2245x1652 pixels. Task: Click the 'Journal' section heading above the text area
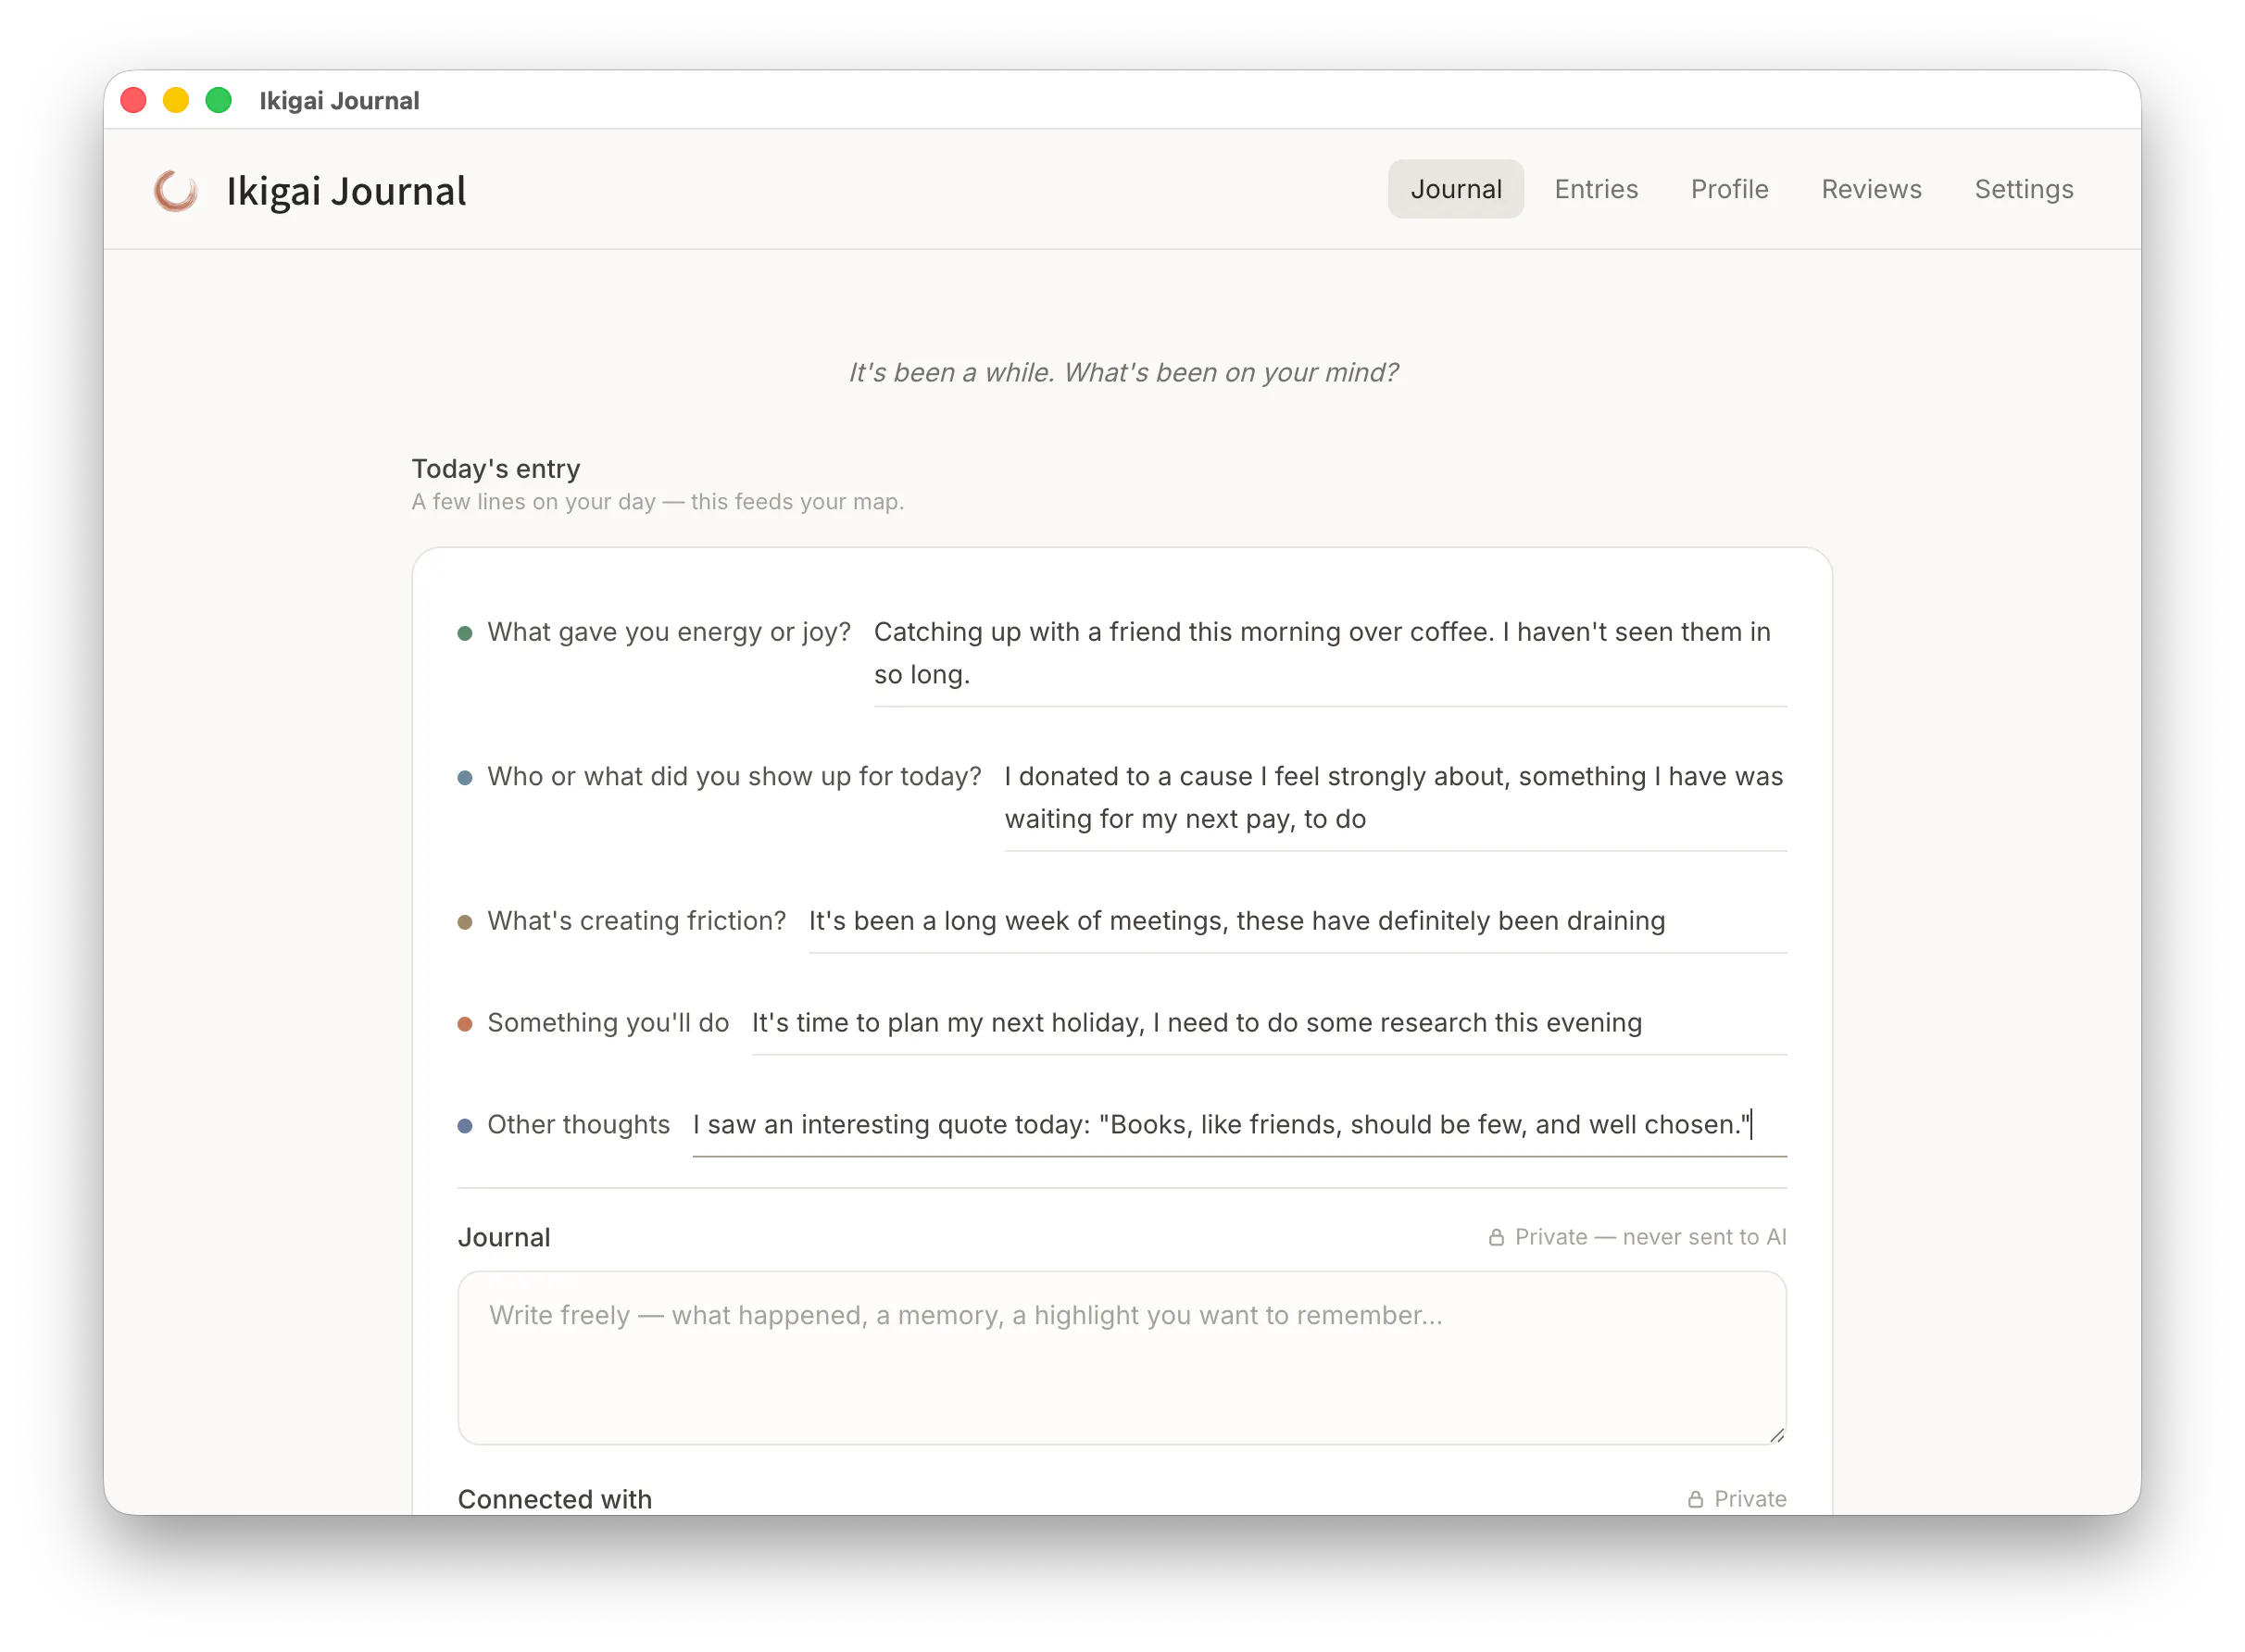504,1238
